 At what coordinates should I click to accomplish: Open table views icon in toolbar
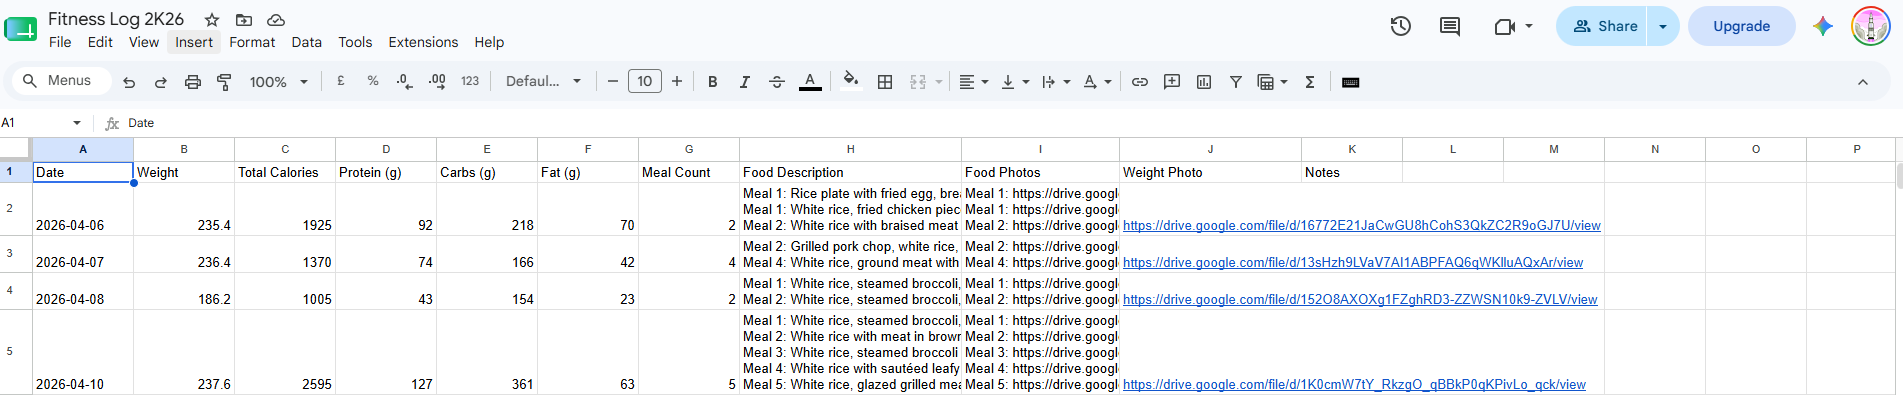pyautogui.click(x=1272, y=82)
